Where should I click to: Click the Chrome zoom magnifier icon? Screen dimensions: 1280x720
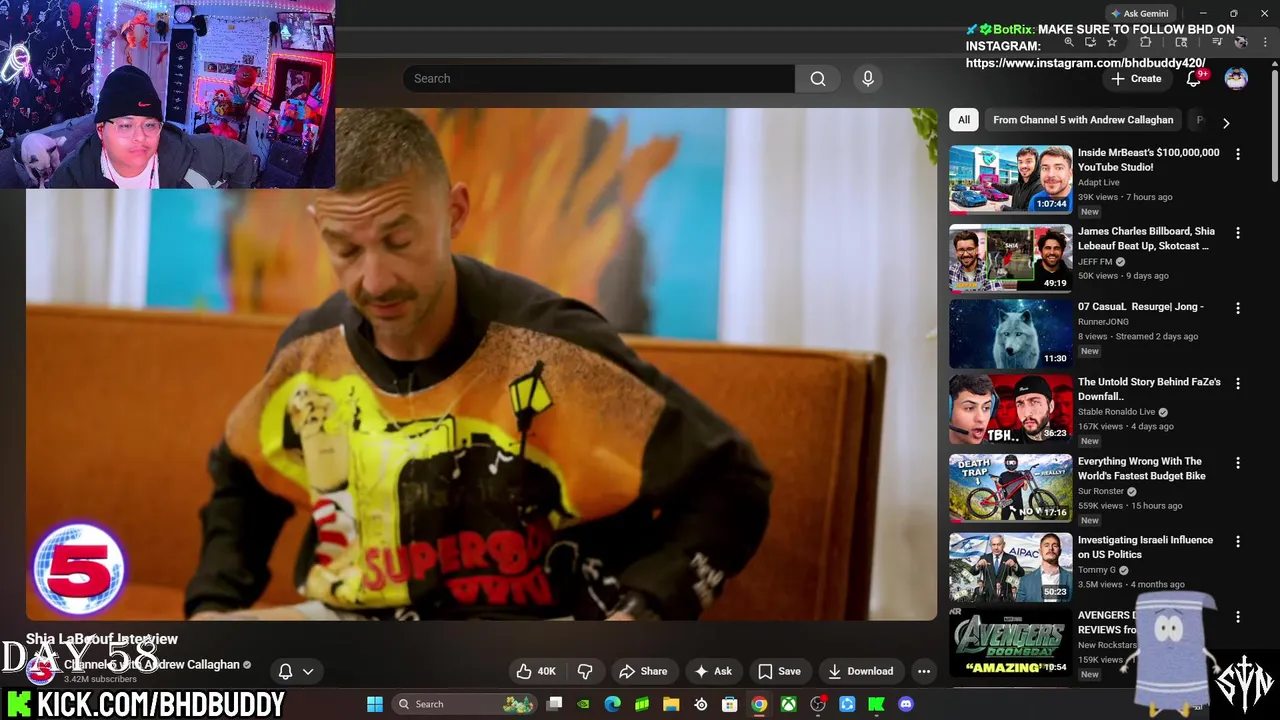point(1069,42)
